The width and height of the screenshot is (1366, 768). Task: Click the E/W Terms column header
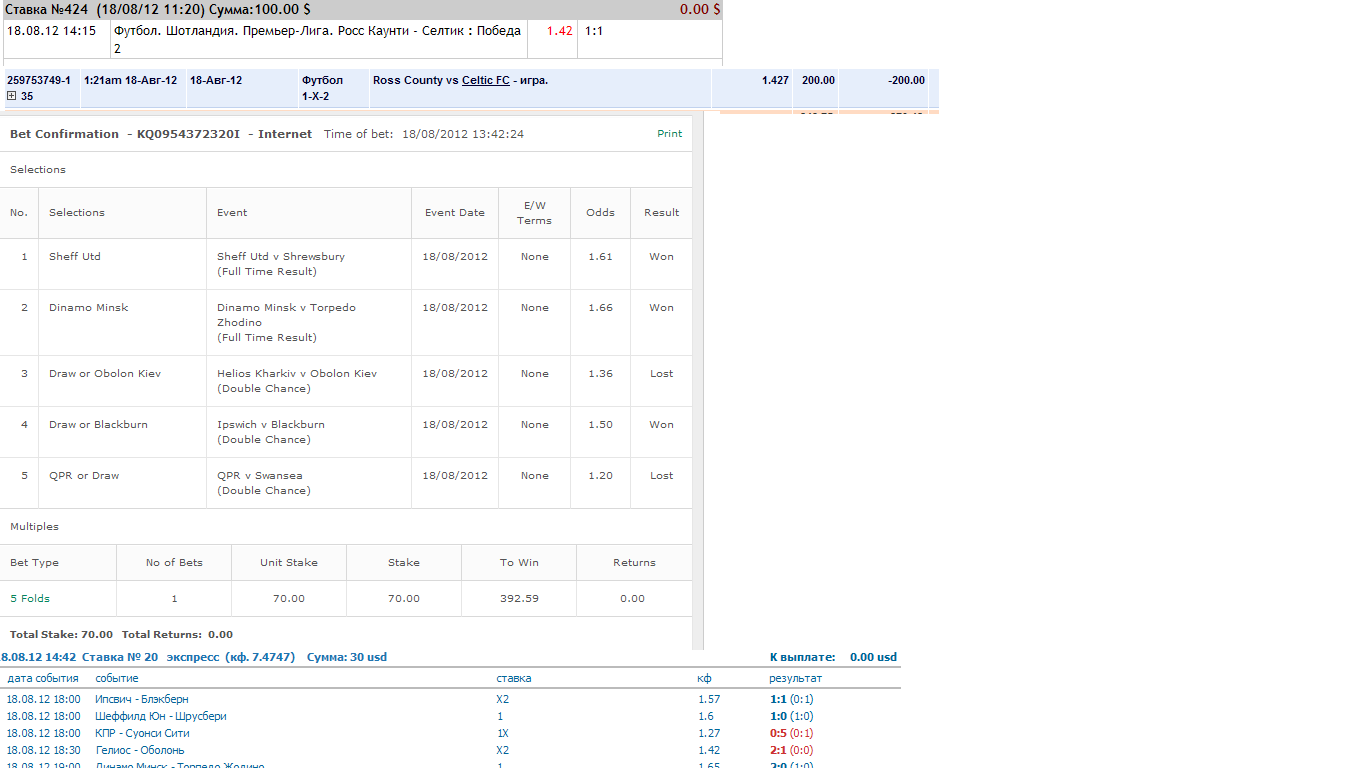(534, 213)
